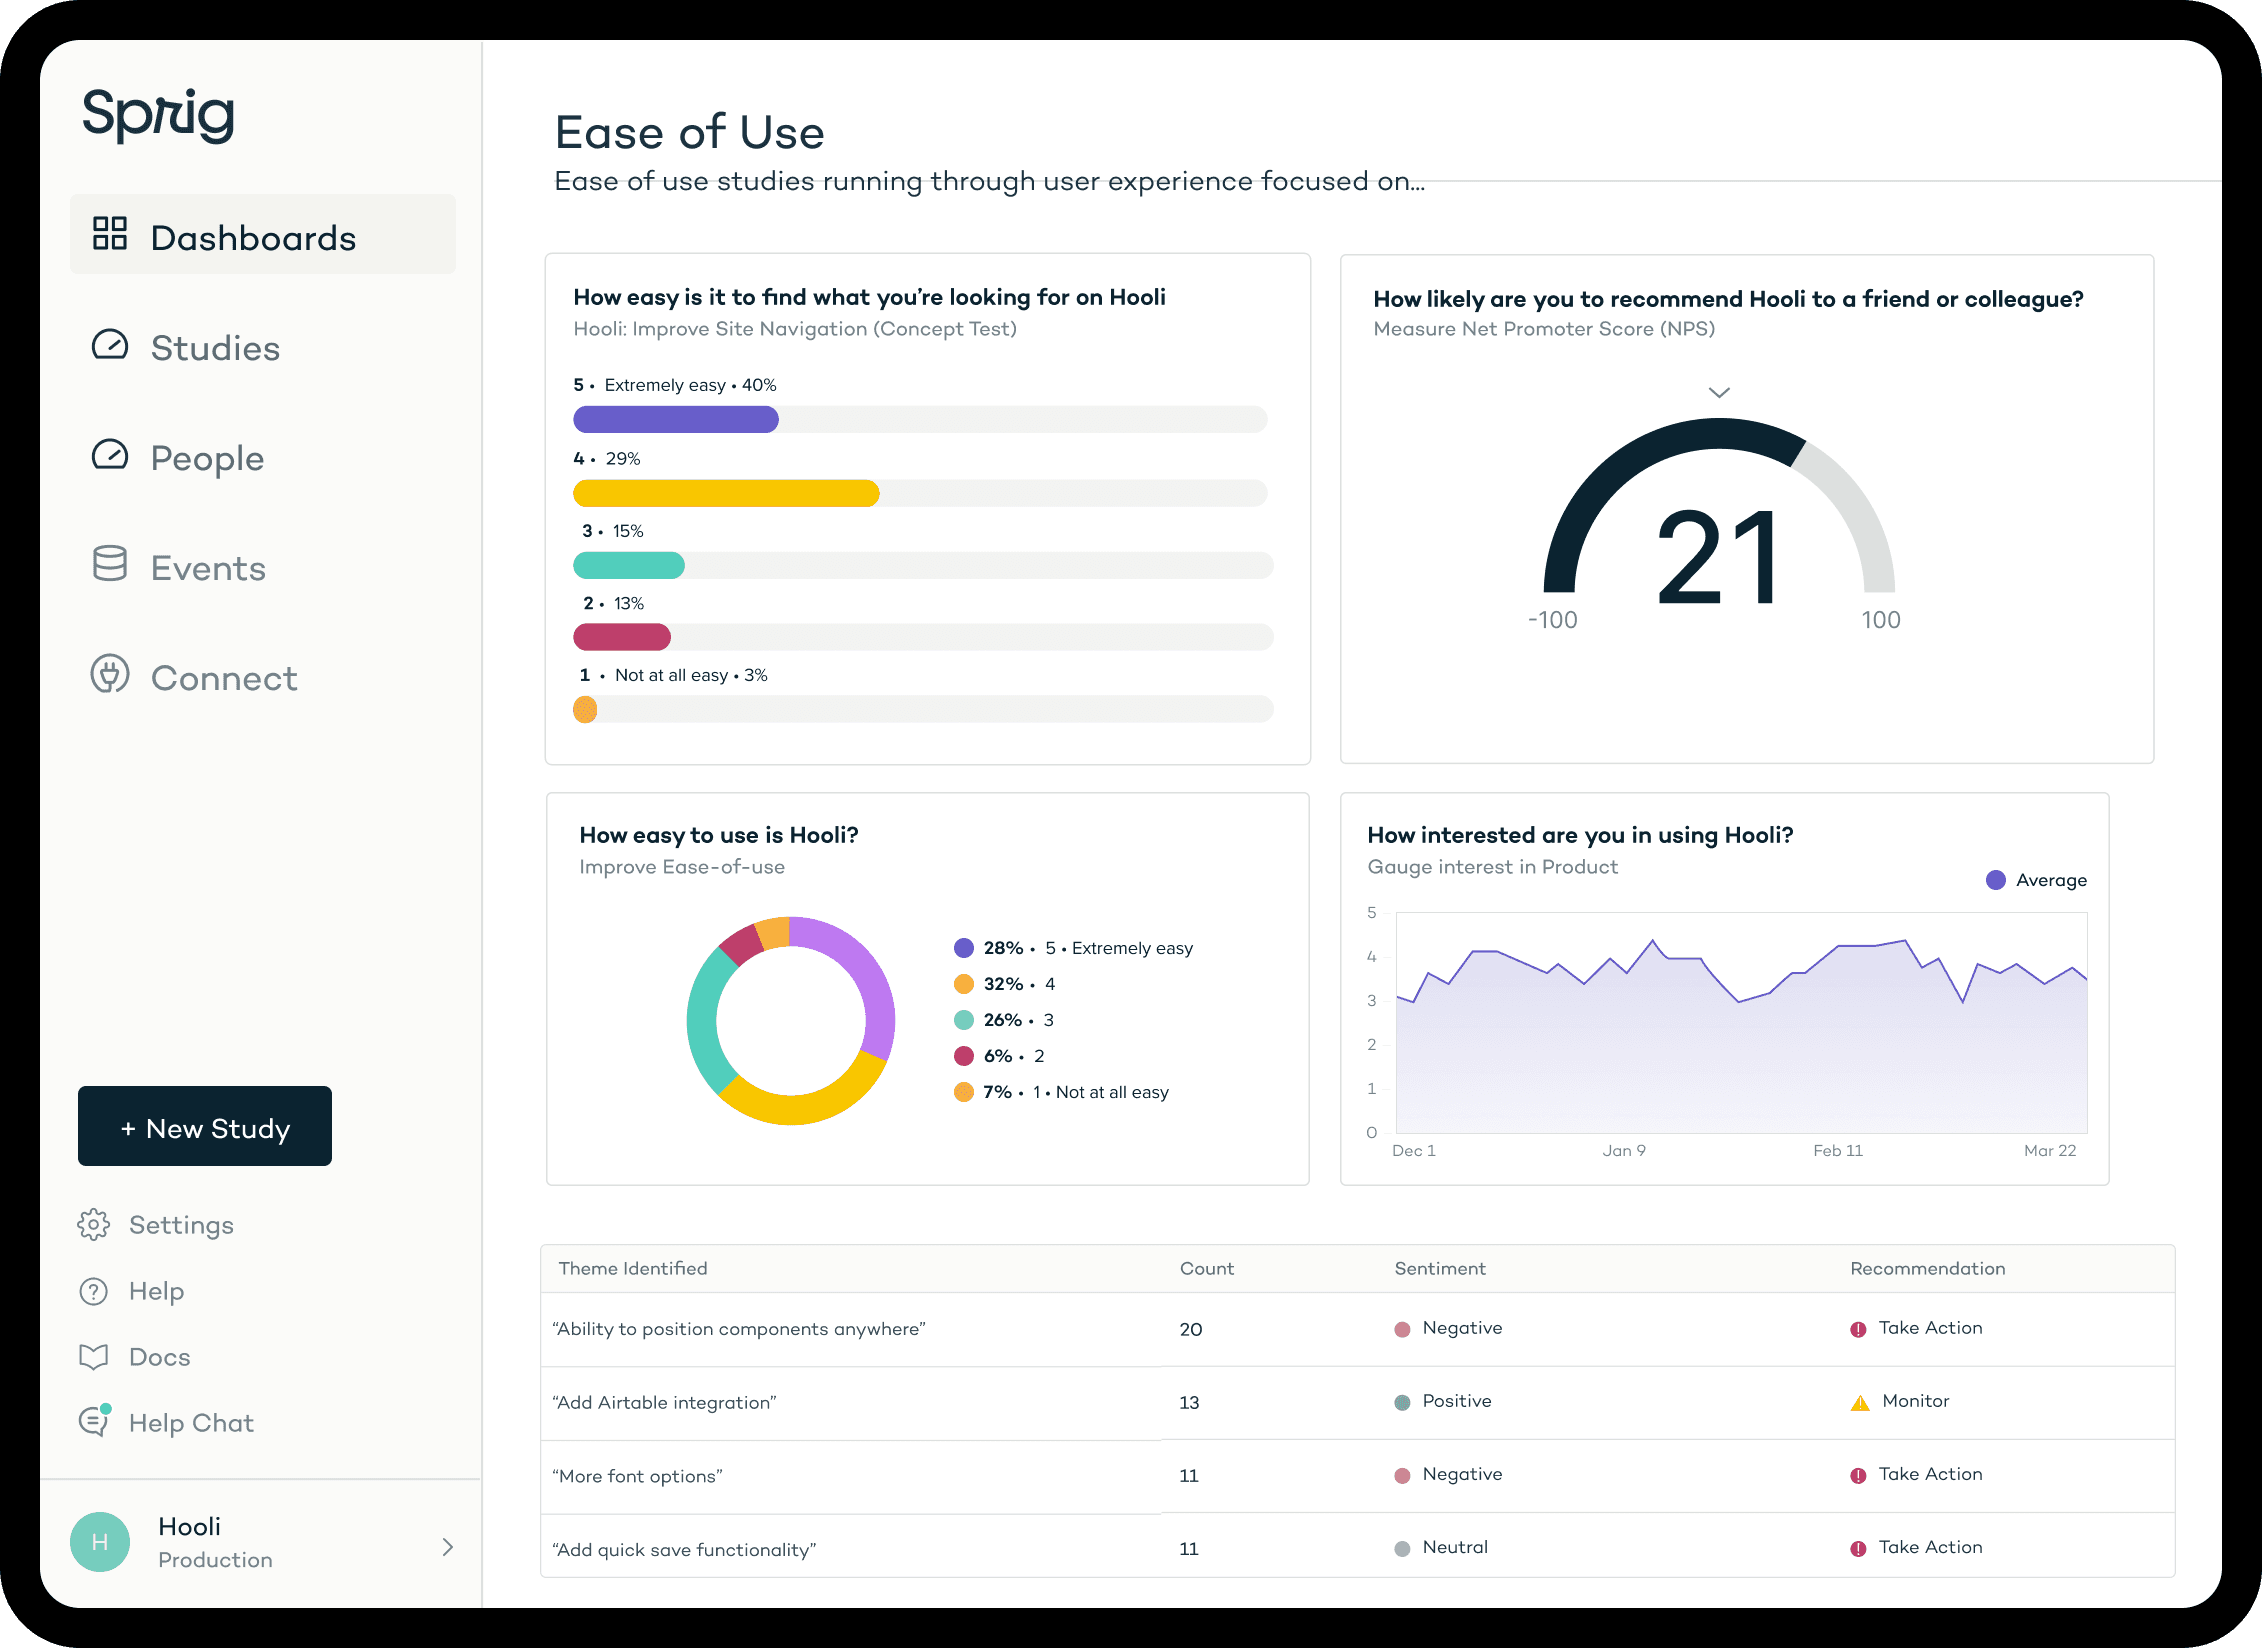Click the 6% red legend dot
Screen dimensions: 2262x1648
(964, 1056)
